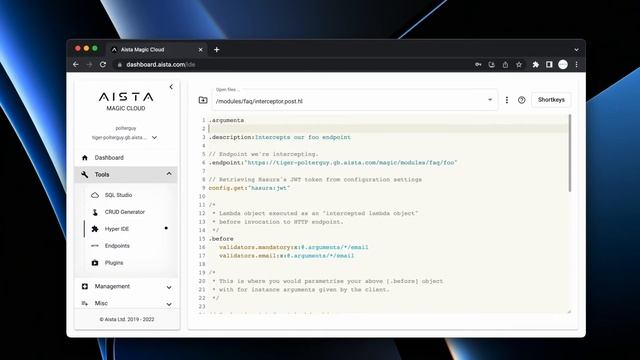
Task: Click the config.get line in the editor
Action: (249, 188)
